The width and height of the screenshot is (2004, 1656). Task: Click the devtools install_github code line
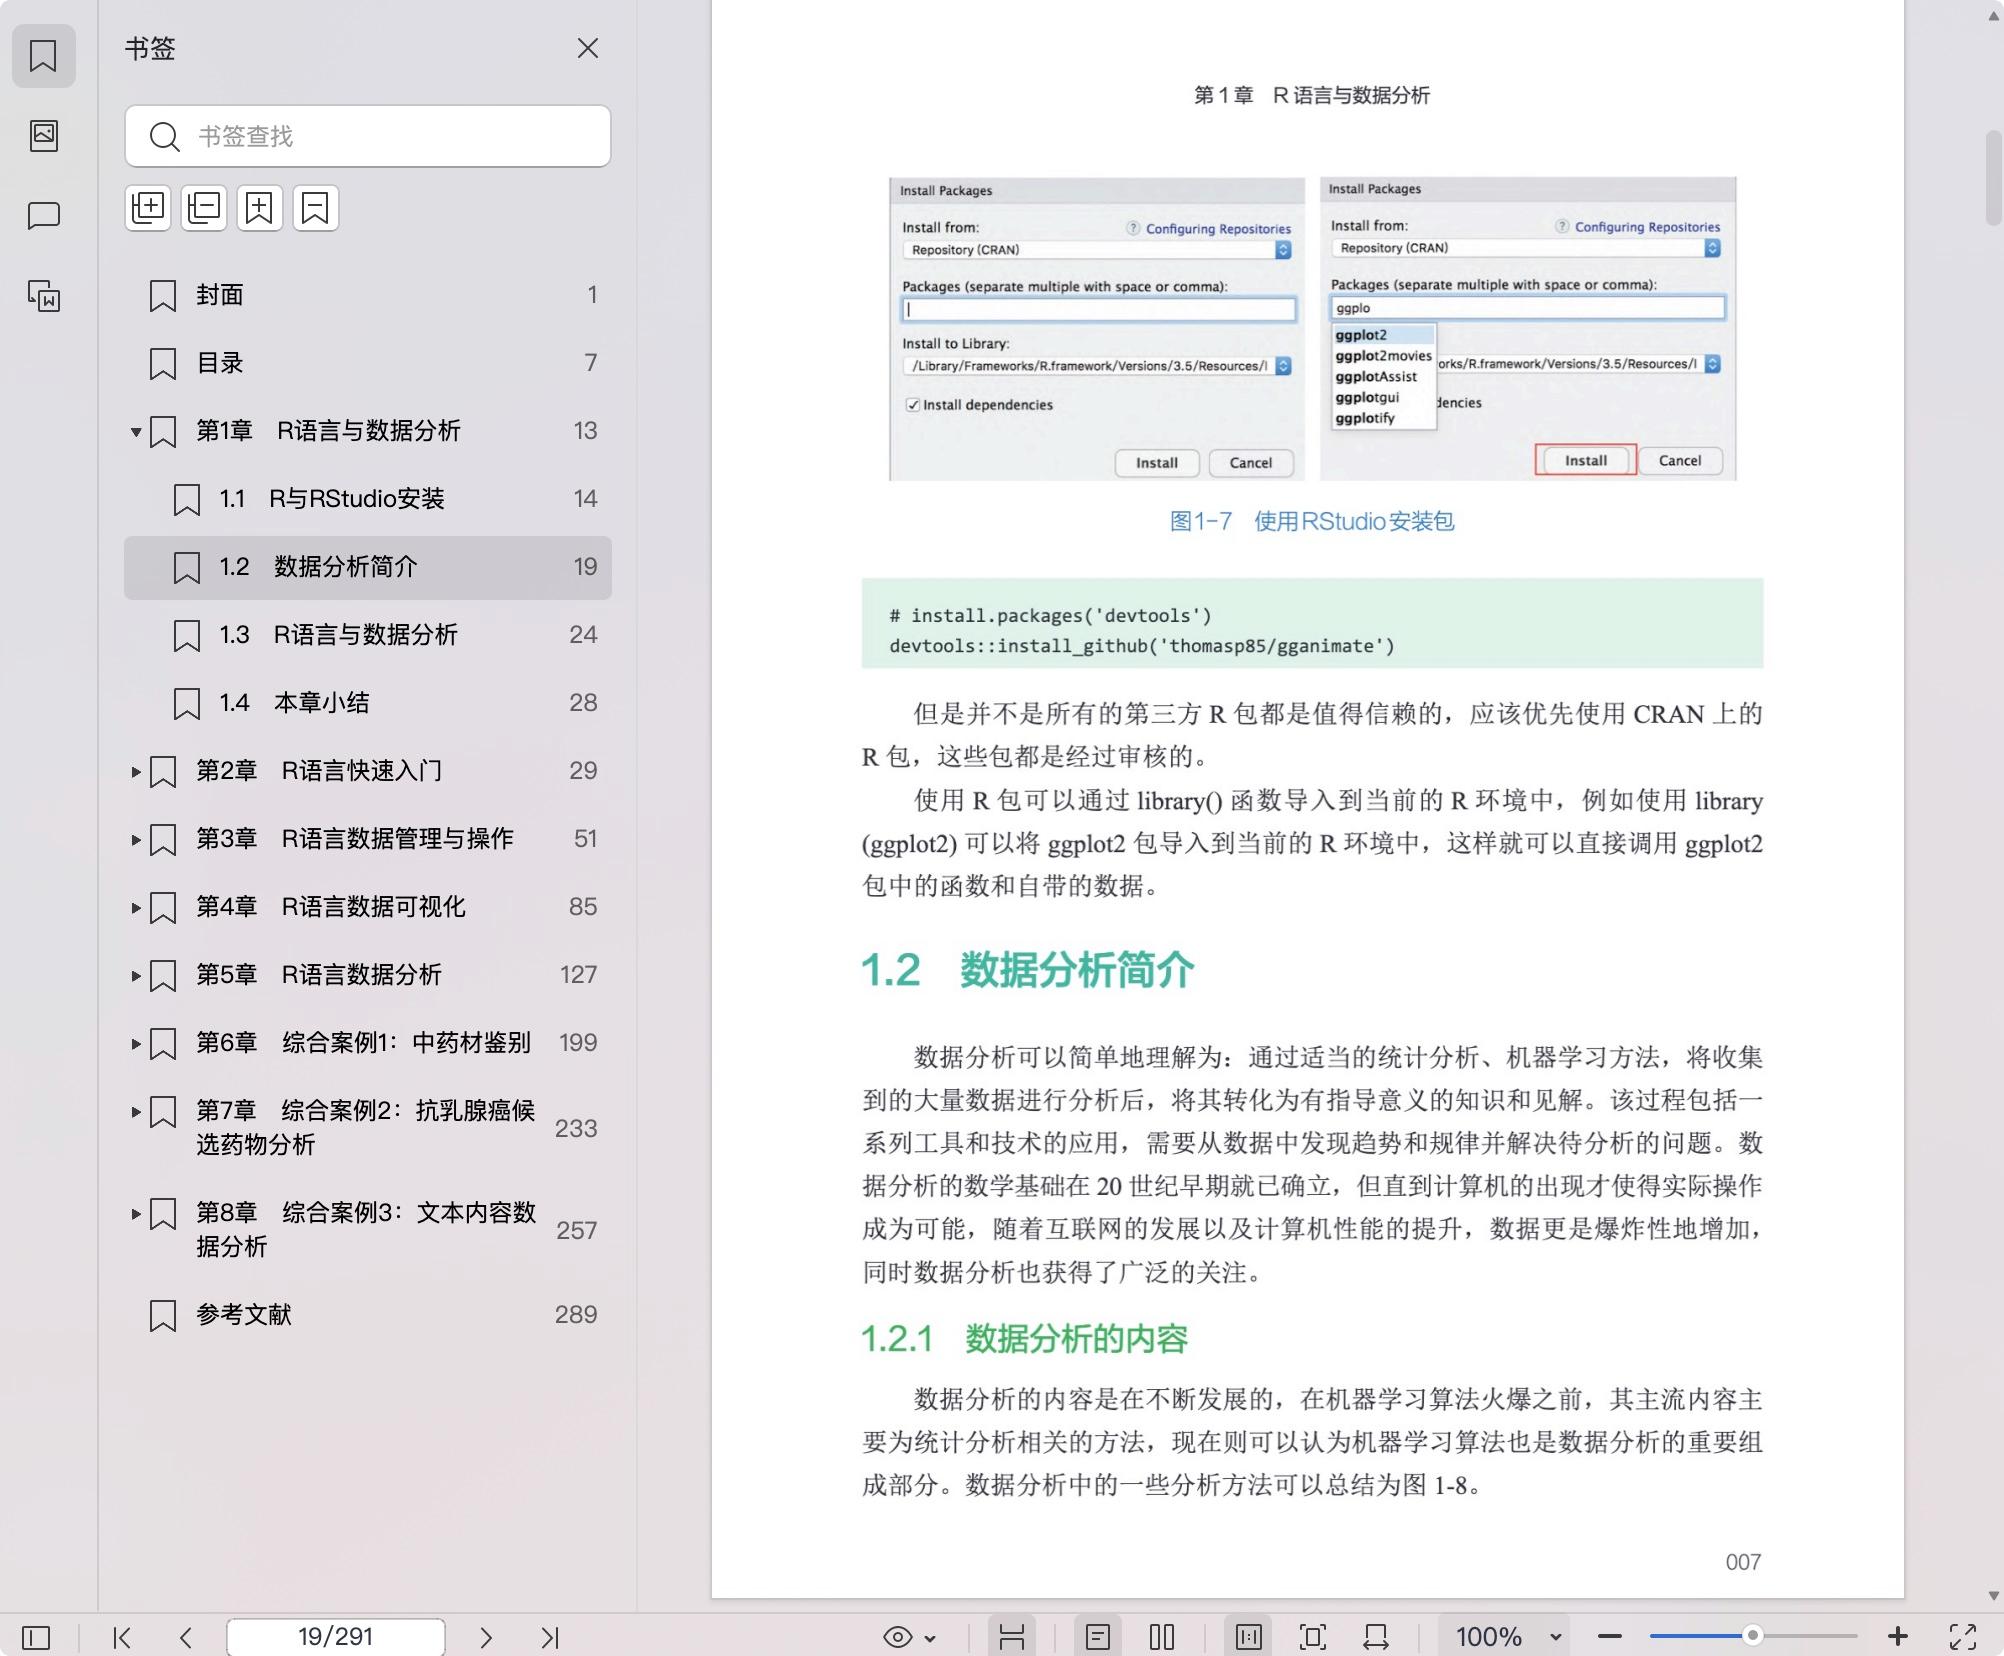pyautogui.click(x=1142, y=646)
